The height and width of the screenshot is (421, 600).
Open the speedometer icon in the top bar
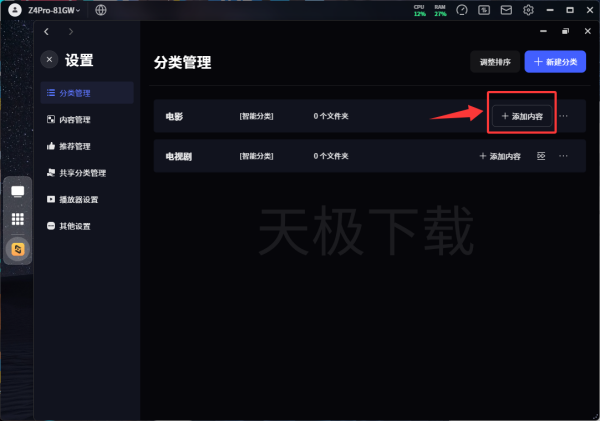(x=462, y=10)
